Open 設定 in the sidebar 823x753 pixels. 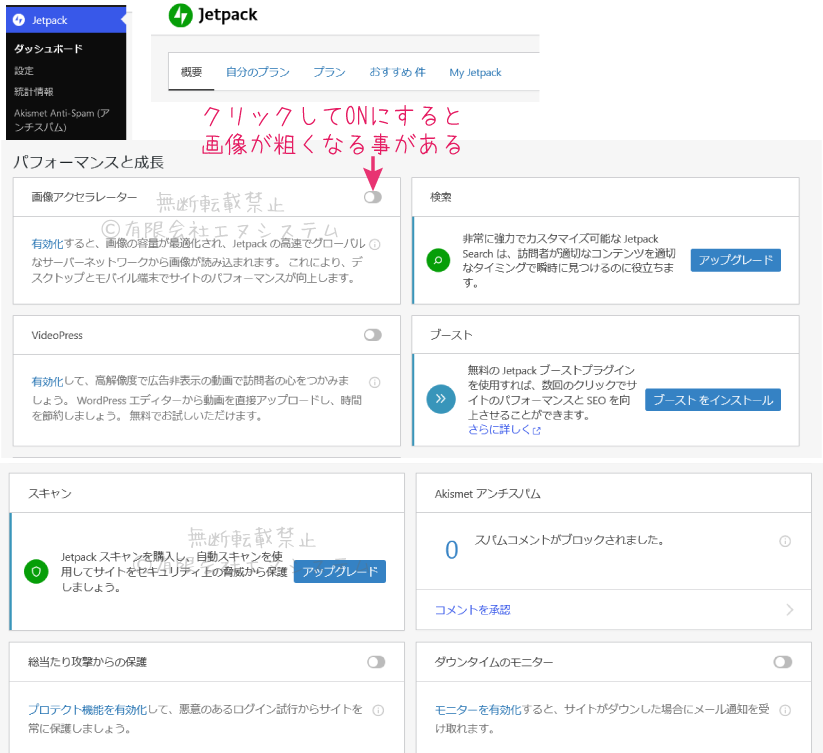coord(24,70)
